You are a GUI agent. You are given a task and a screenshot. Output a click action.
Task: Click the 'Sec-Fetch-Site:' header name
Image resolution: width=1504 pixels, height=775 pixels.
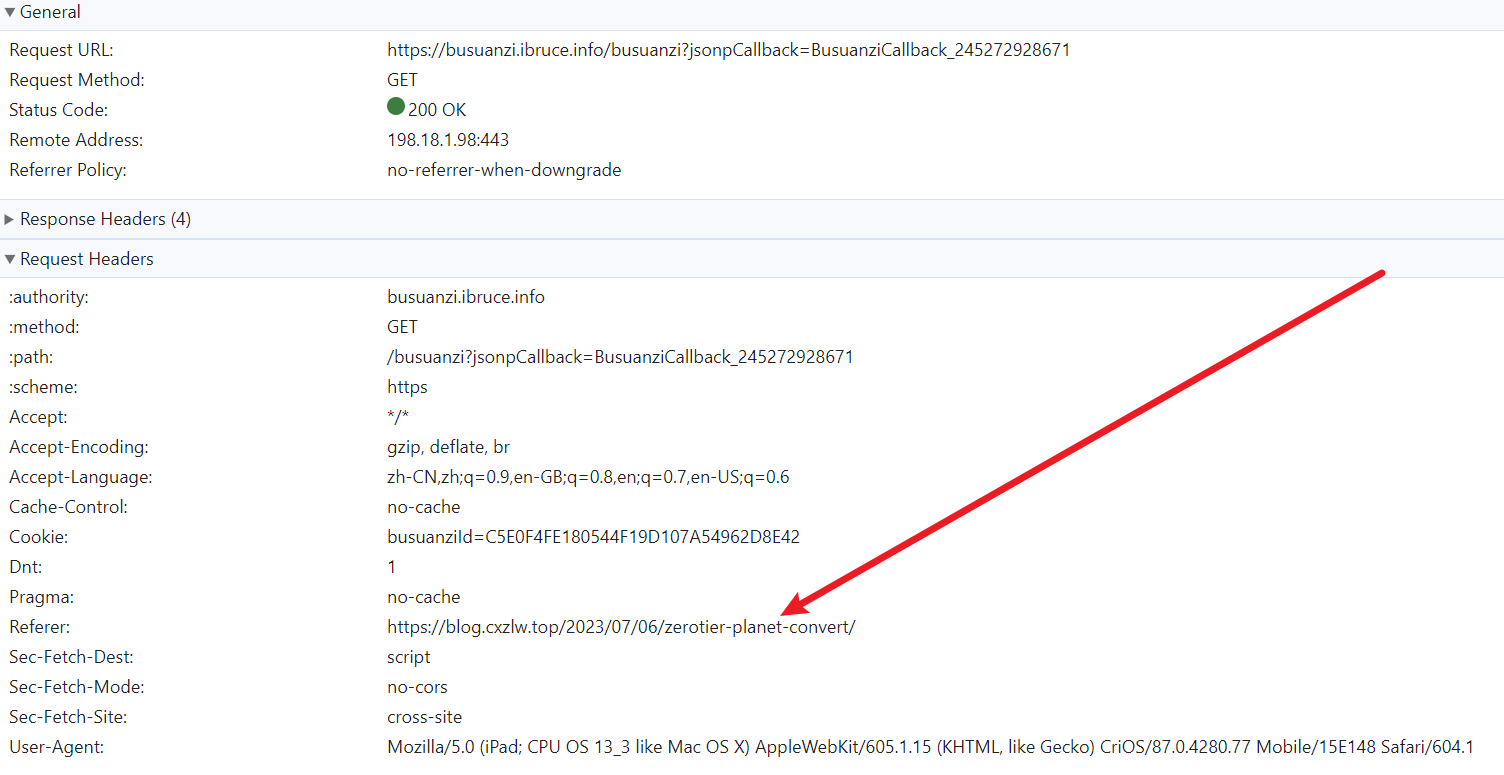(x=68, y=717)
